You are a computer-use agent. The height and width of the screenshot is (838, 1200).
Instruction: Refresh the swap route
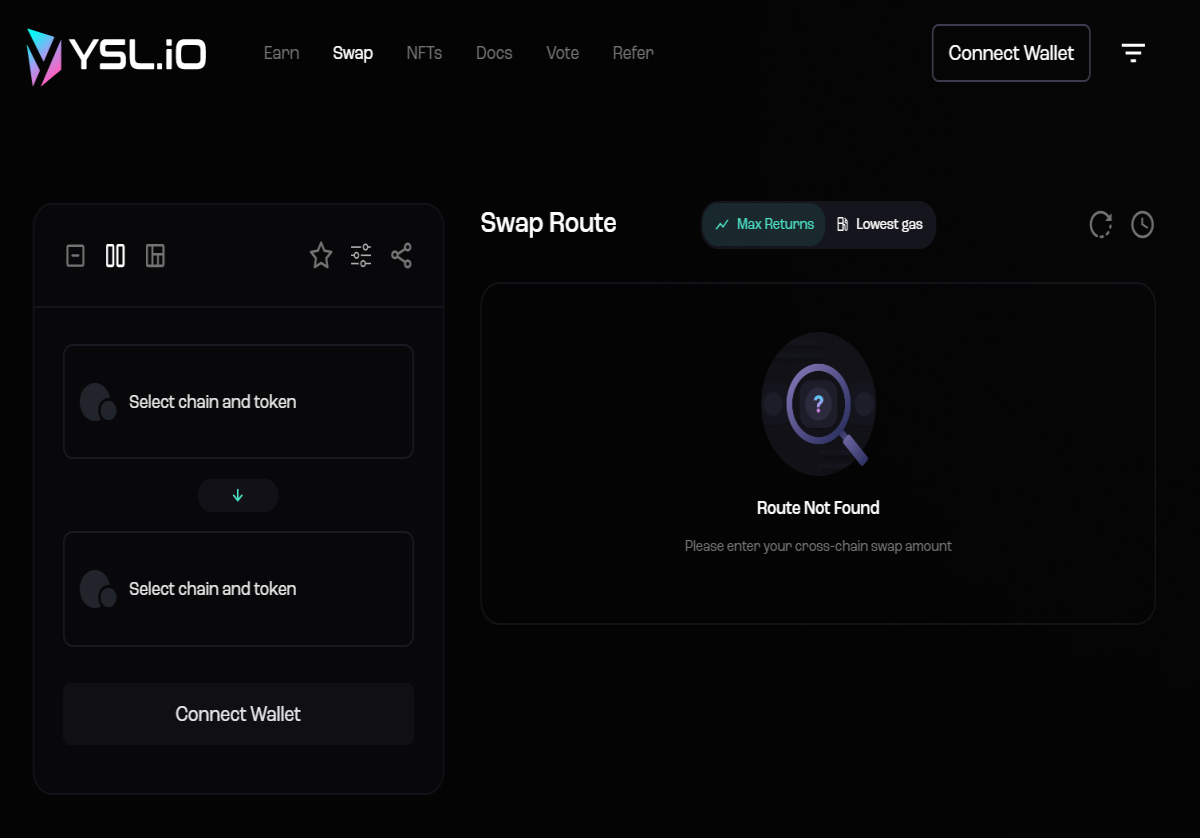point(1100,224)
